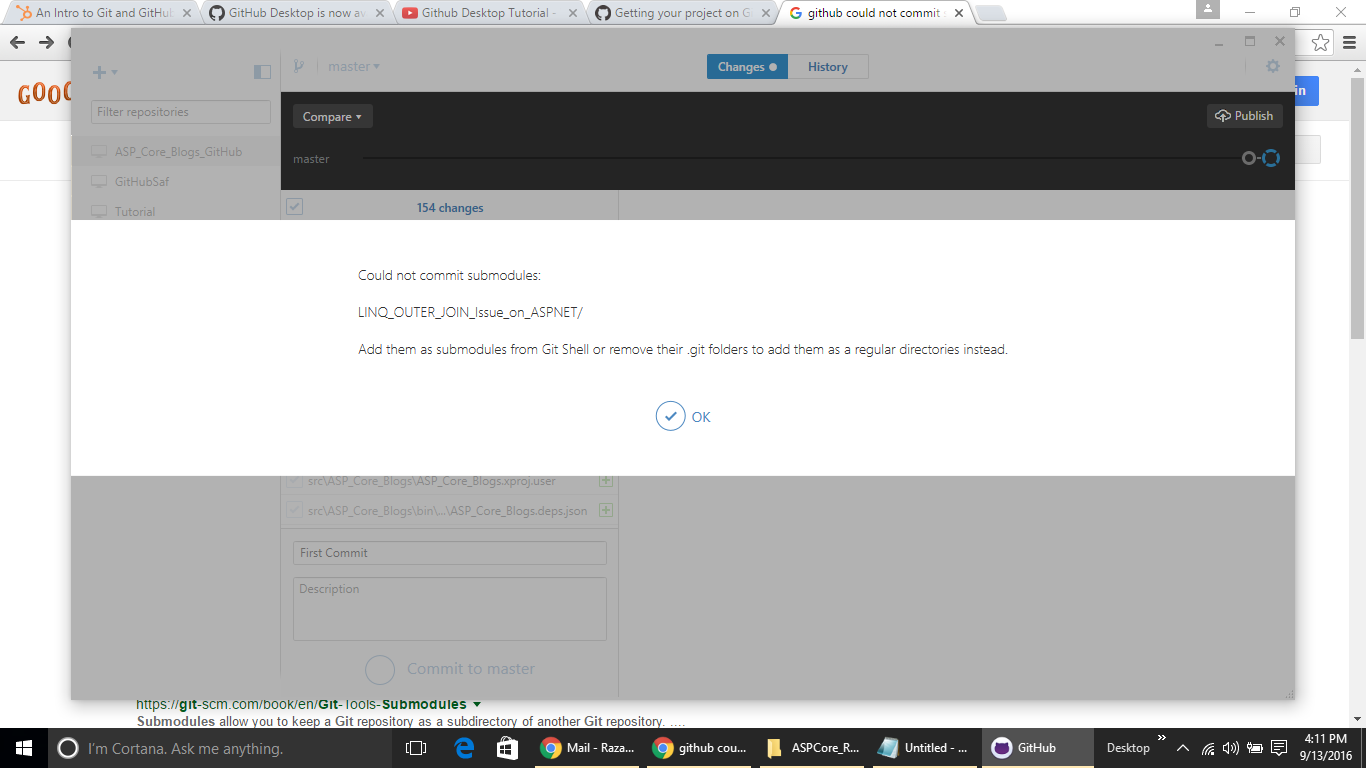Open Task View on the taskbar
Viewport: 1366px width, 768px height.
(x=416, y=748)
